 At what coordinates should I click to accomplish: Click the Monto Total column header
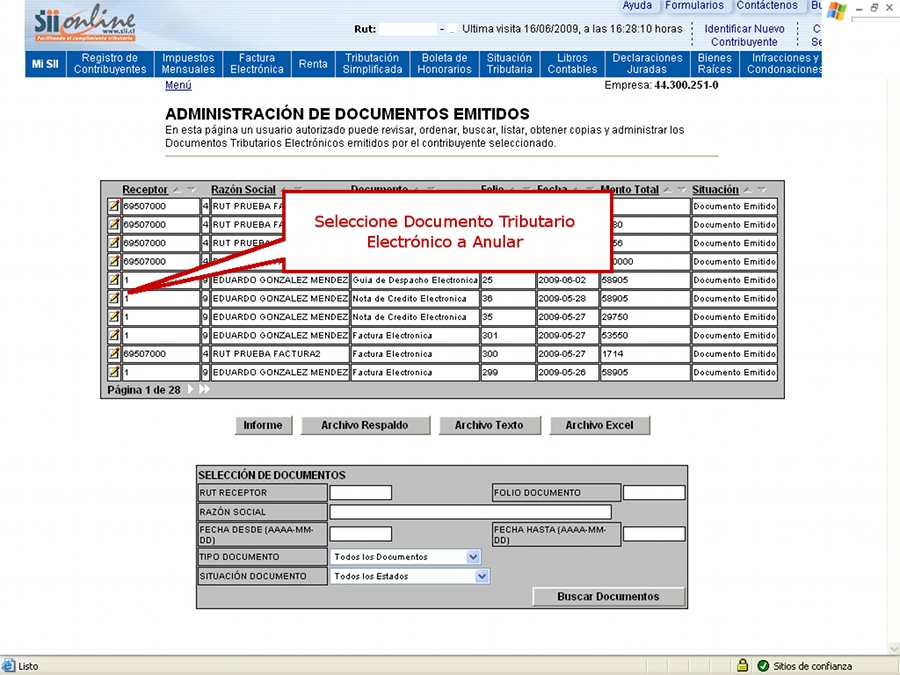click(x=630, y=189)
